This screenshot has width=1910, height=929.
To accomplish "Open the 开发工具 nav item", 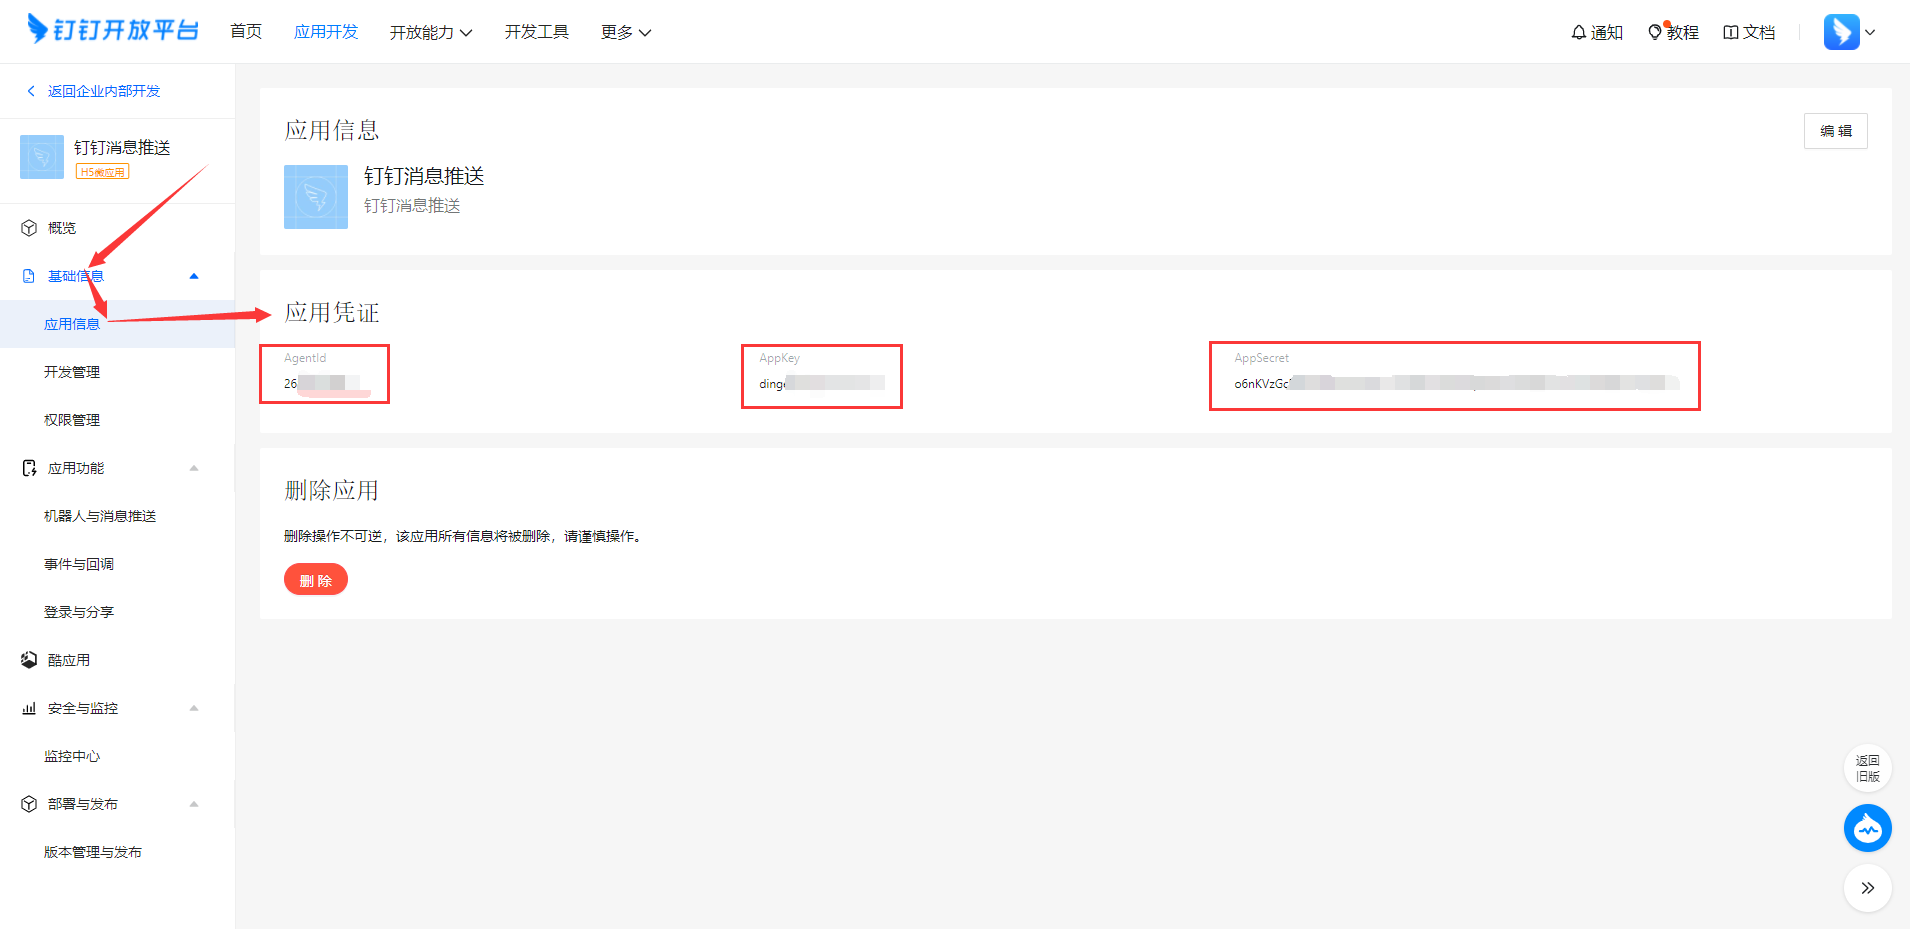I will coord(537,32).
